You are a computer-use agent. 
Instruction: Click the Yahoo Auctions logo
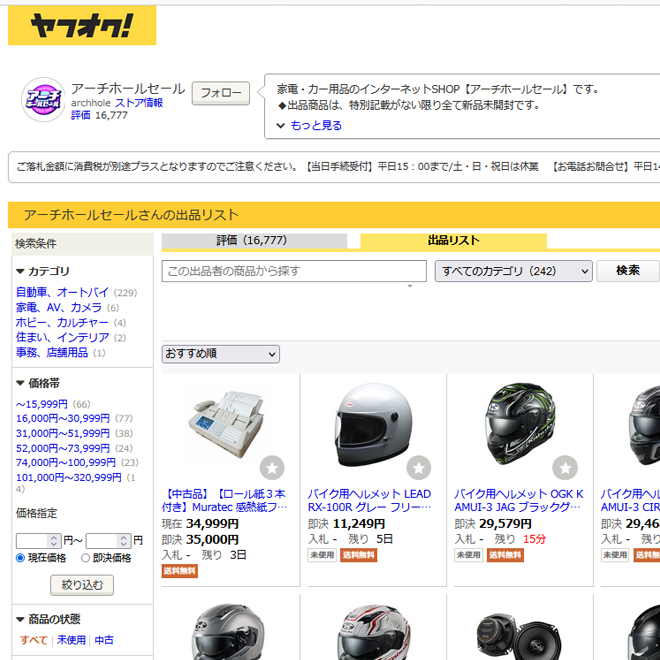(82, 26)
